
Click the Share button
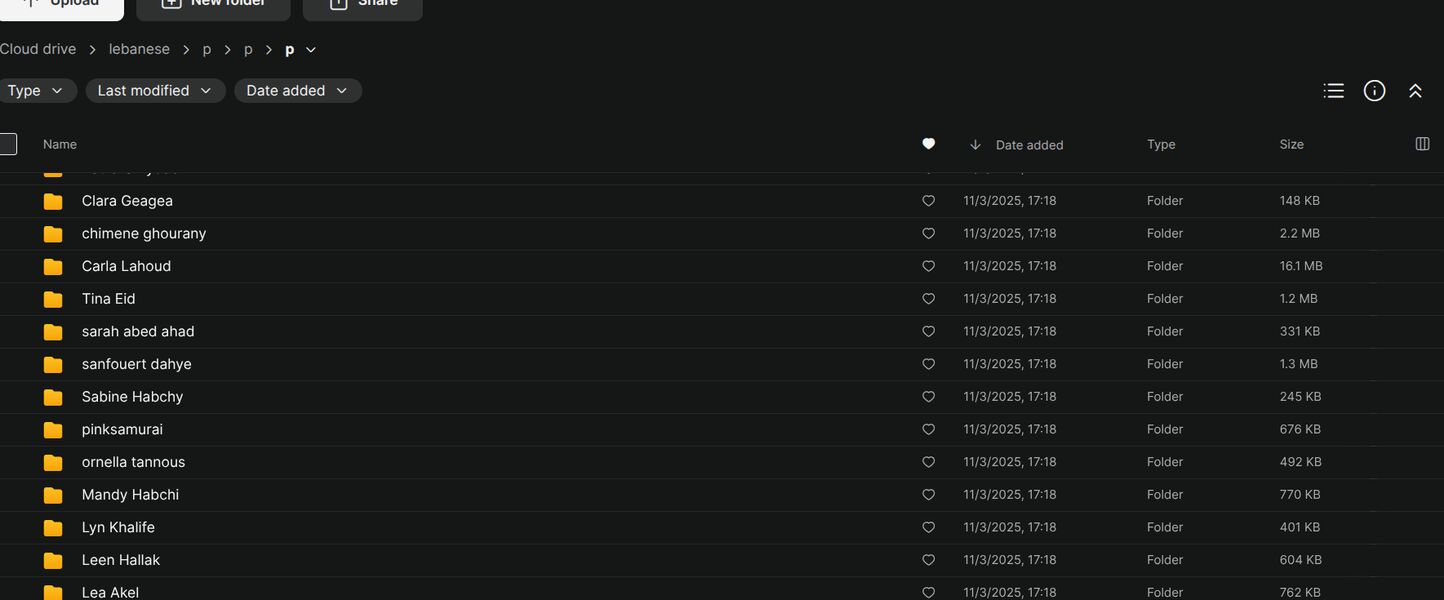click(363, 5)
